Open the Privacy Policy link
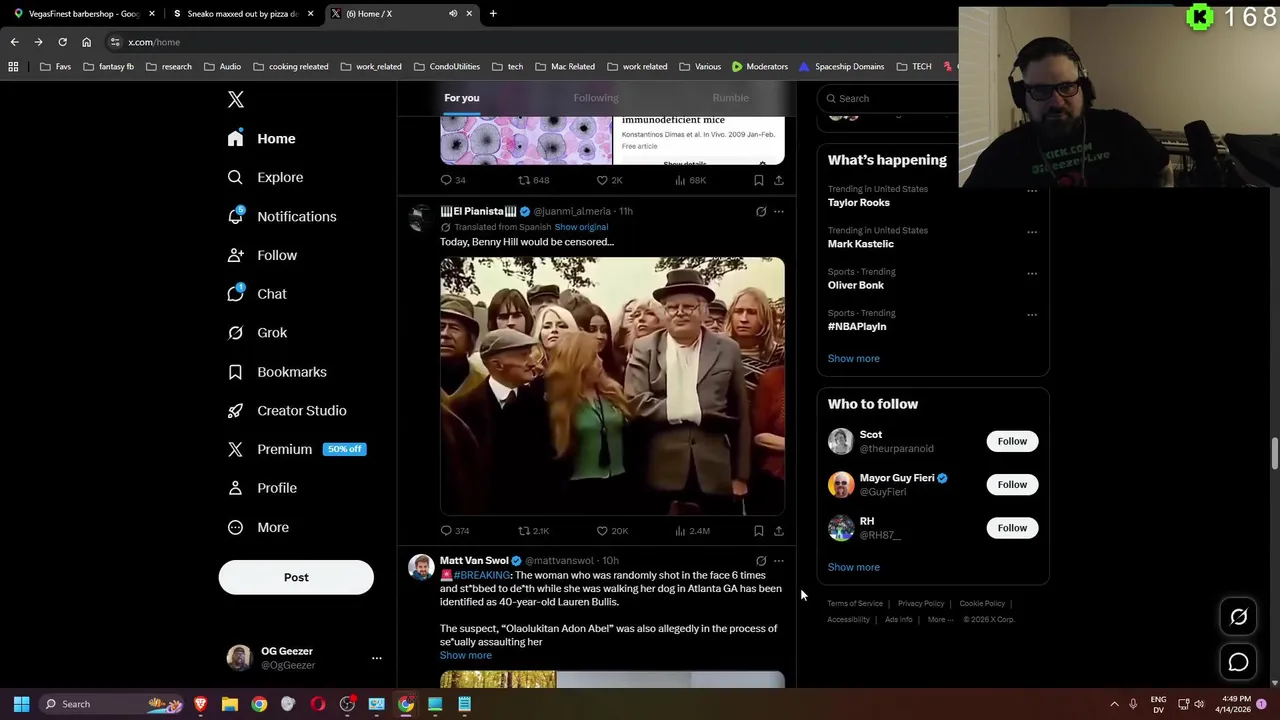This screenshot has height=720, width=1280. (920, 604)
